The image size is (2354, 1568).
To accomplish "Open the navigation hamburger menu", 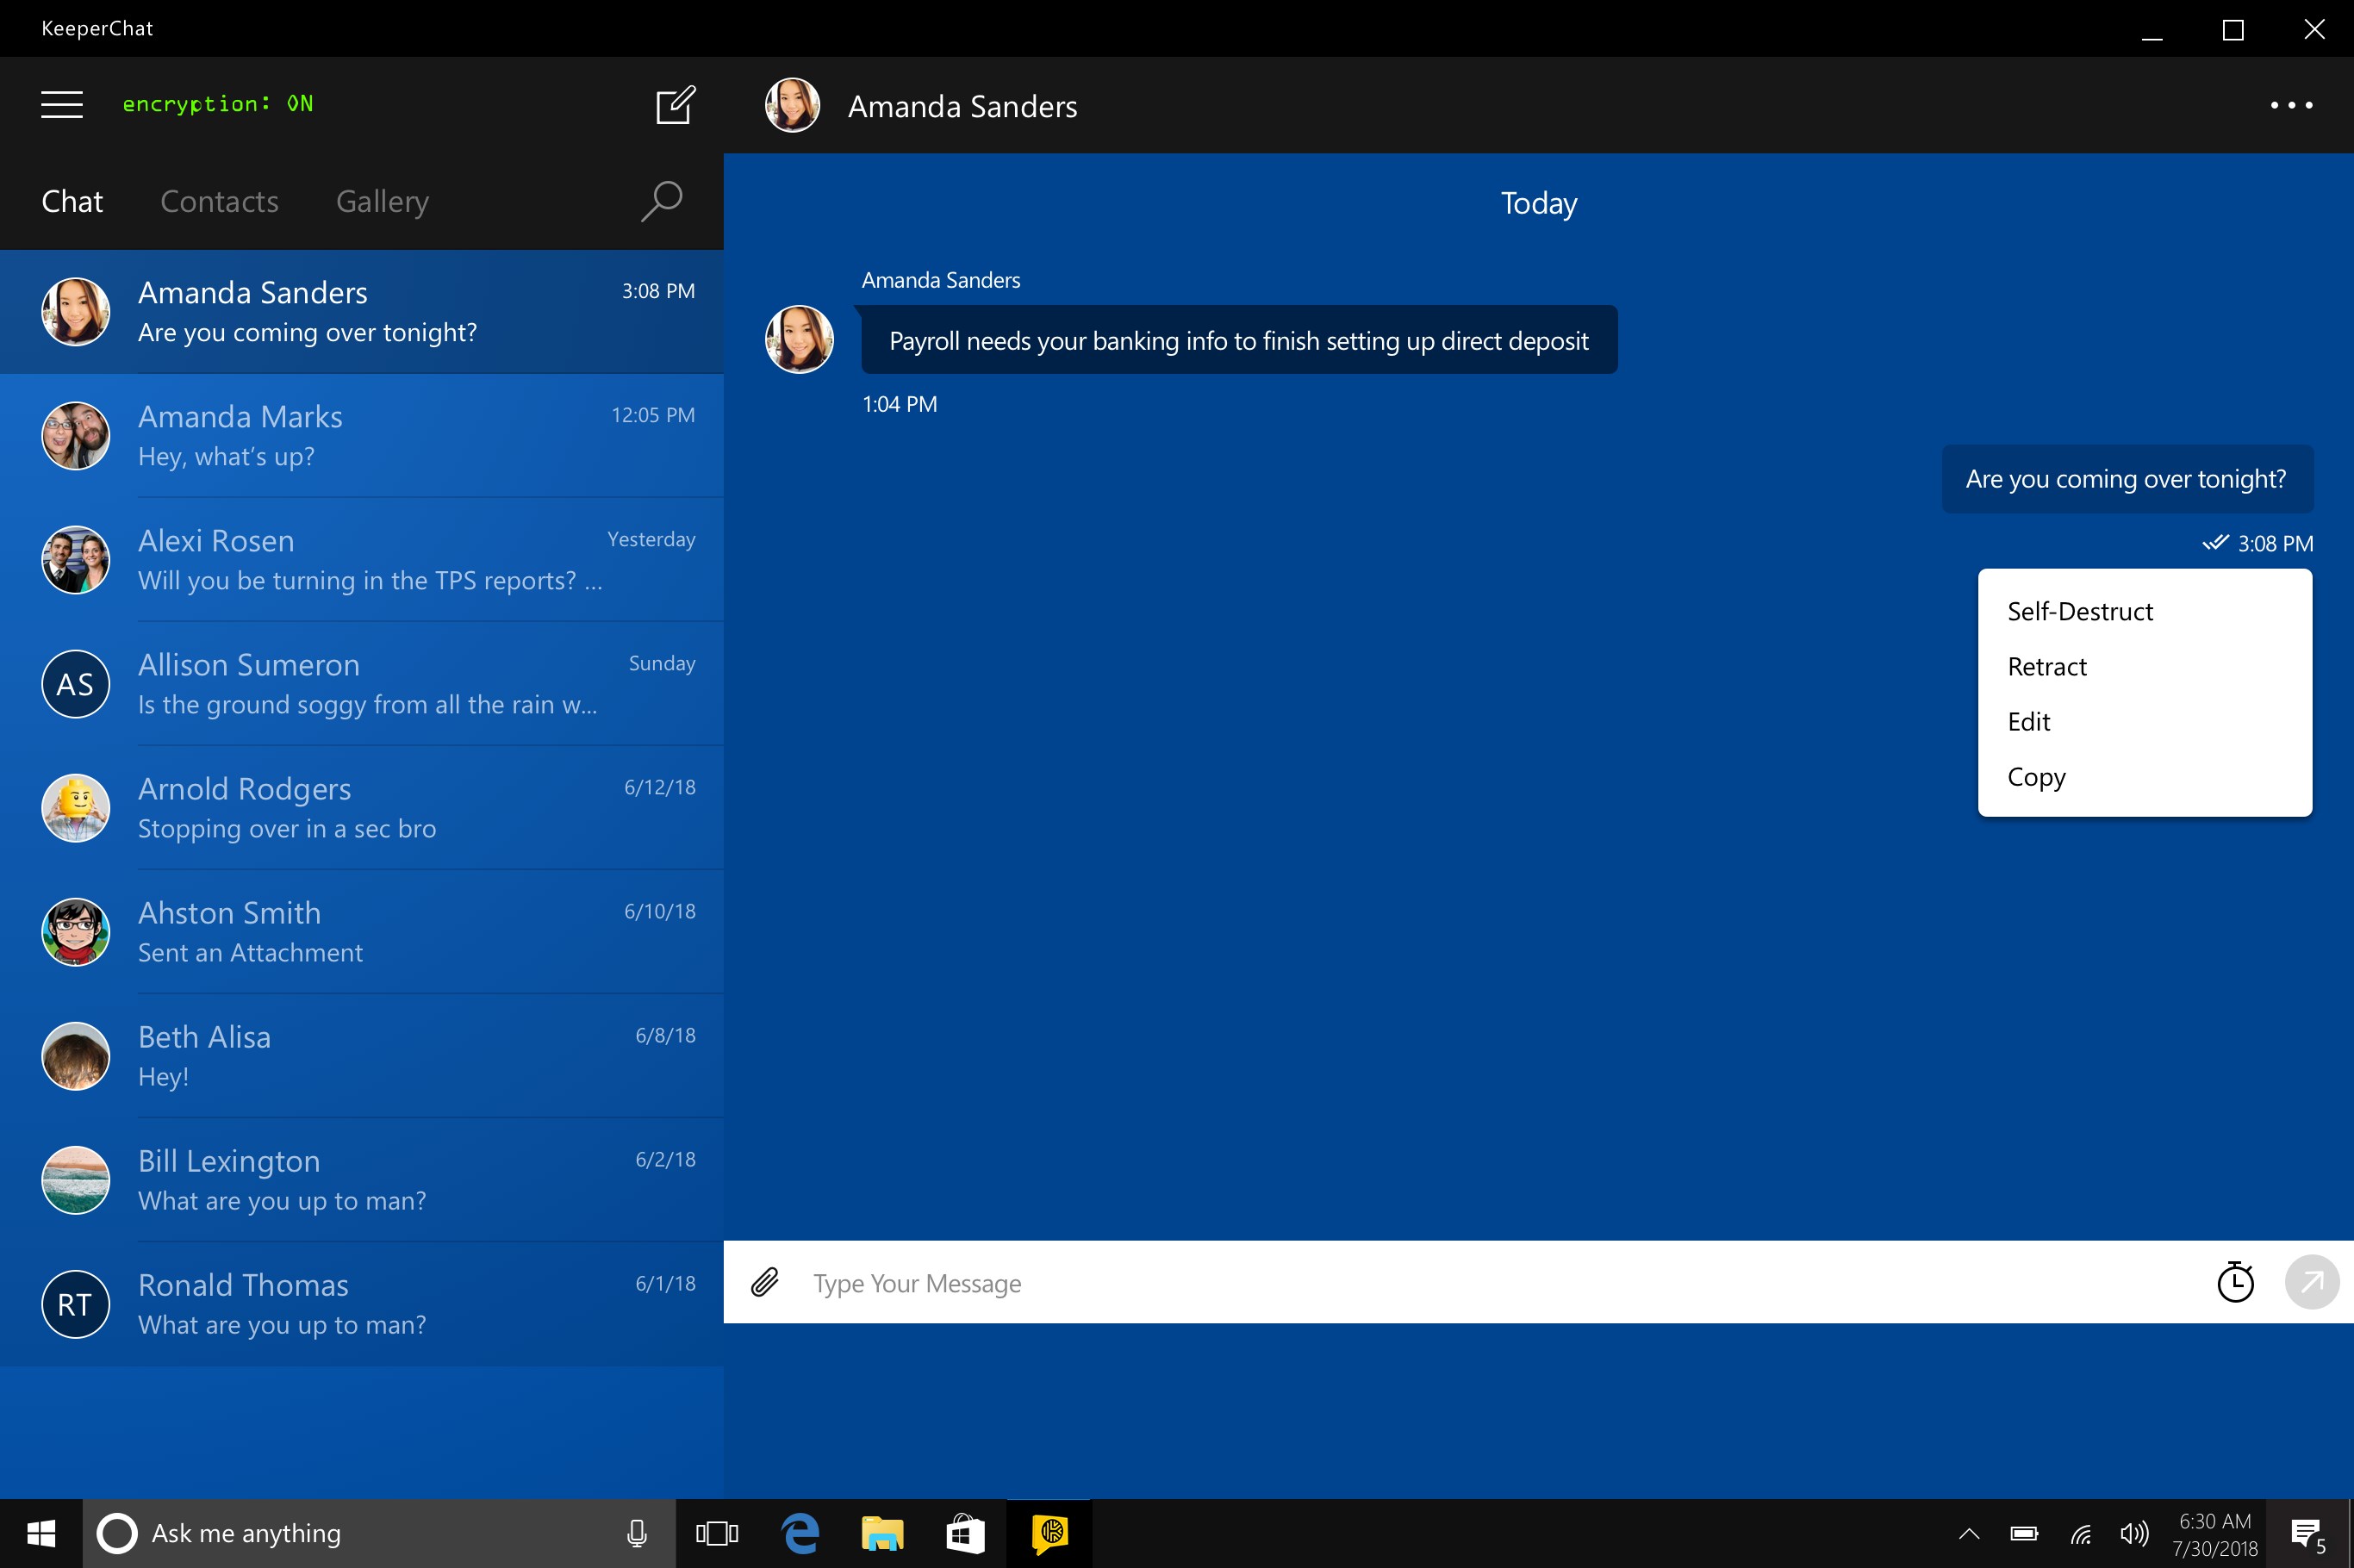I will 61,104.
